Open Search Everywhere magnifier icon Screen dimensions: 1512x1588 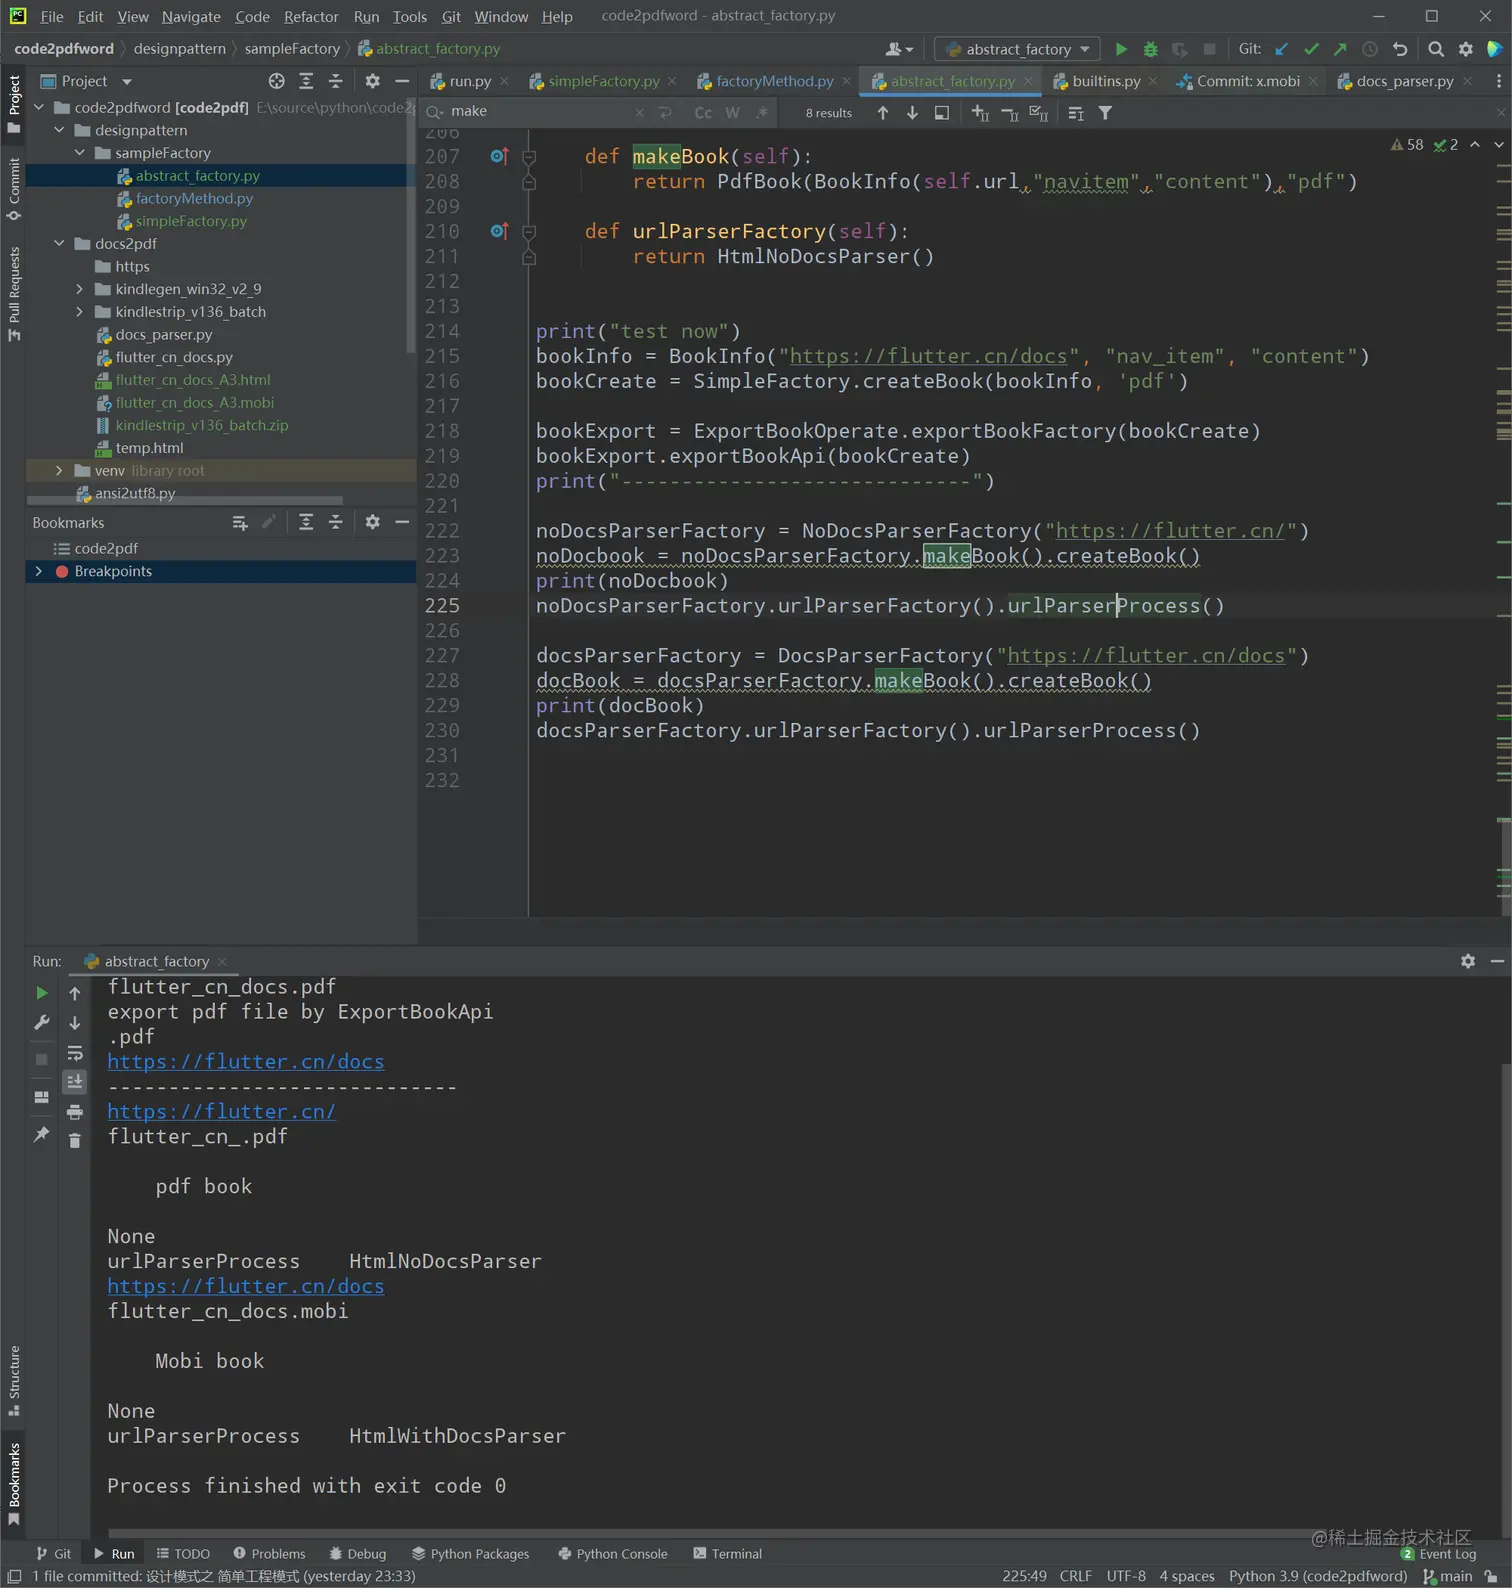coord(1436,49)
